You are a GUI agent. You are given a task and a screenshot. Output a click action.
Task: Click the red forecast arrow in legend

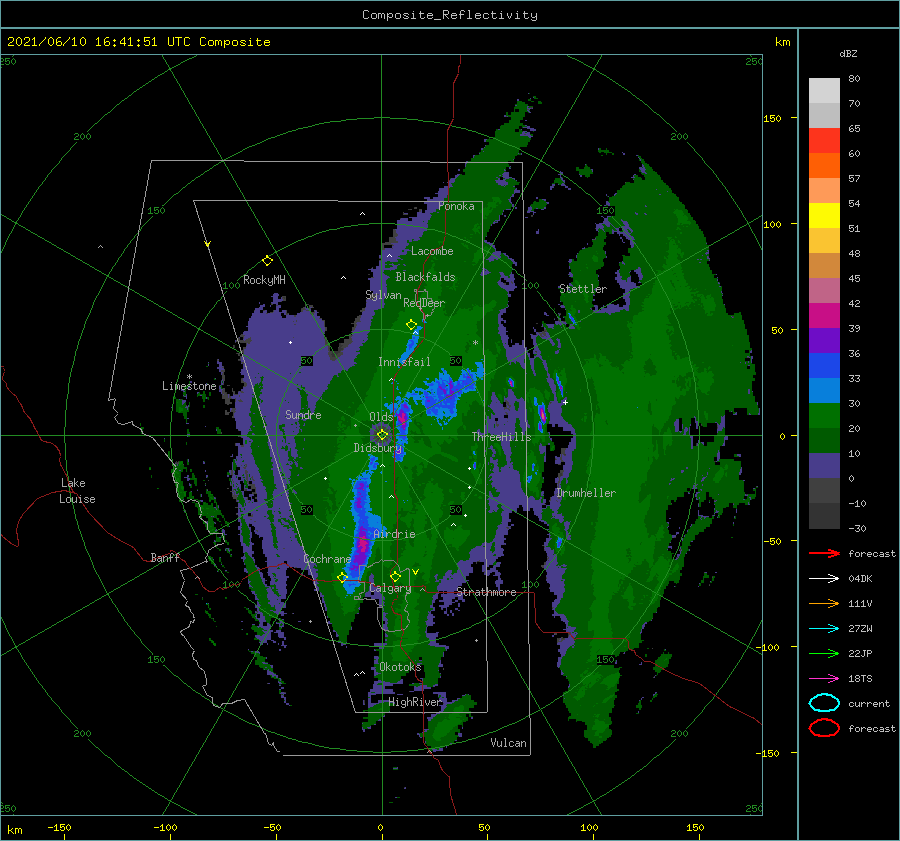coord(824,553)
